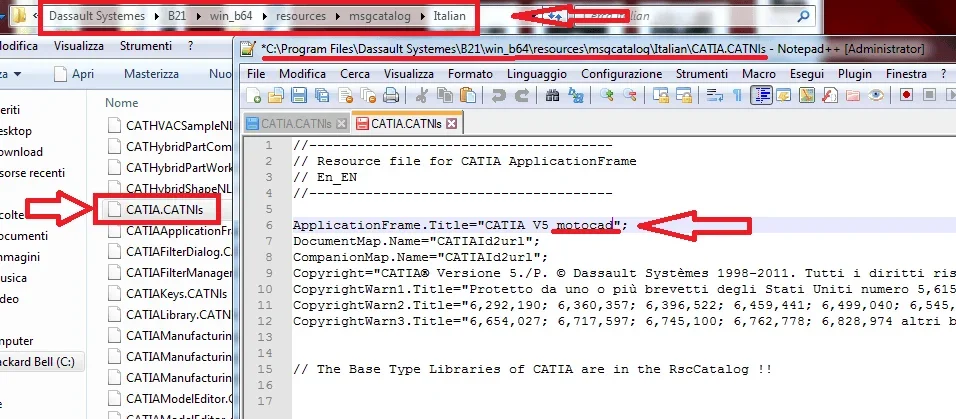
Task: Click the Save file toolbar icon
Action: [298, 95]
